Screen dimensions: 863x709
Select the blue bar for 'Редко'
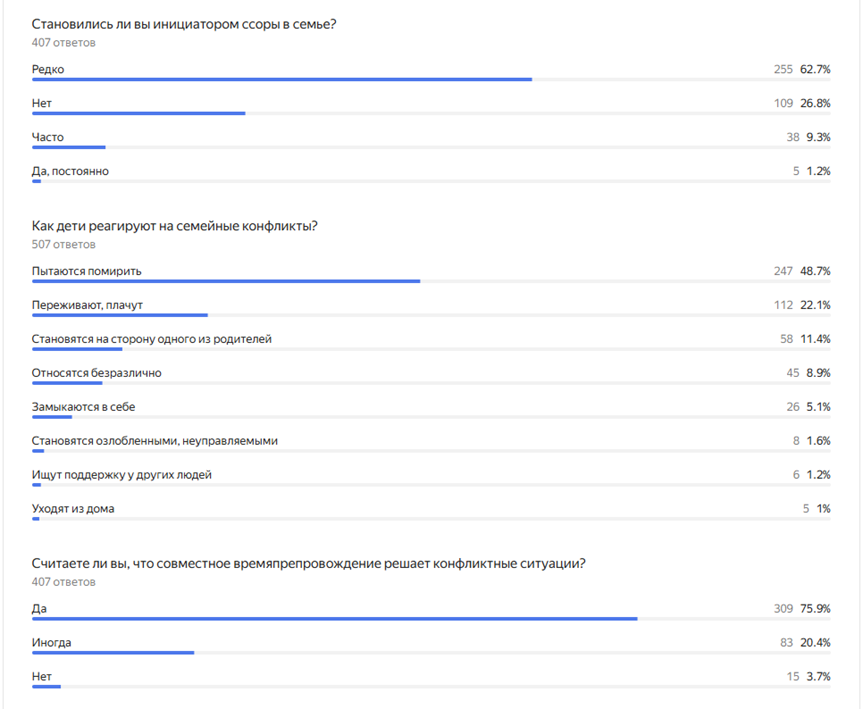tap(282, 80)
